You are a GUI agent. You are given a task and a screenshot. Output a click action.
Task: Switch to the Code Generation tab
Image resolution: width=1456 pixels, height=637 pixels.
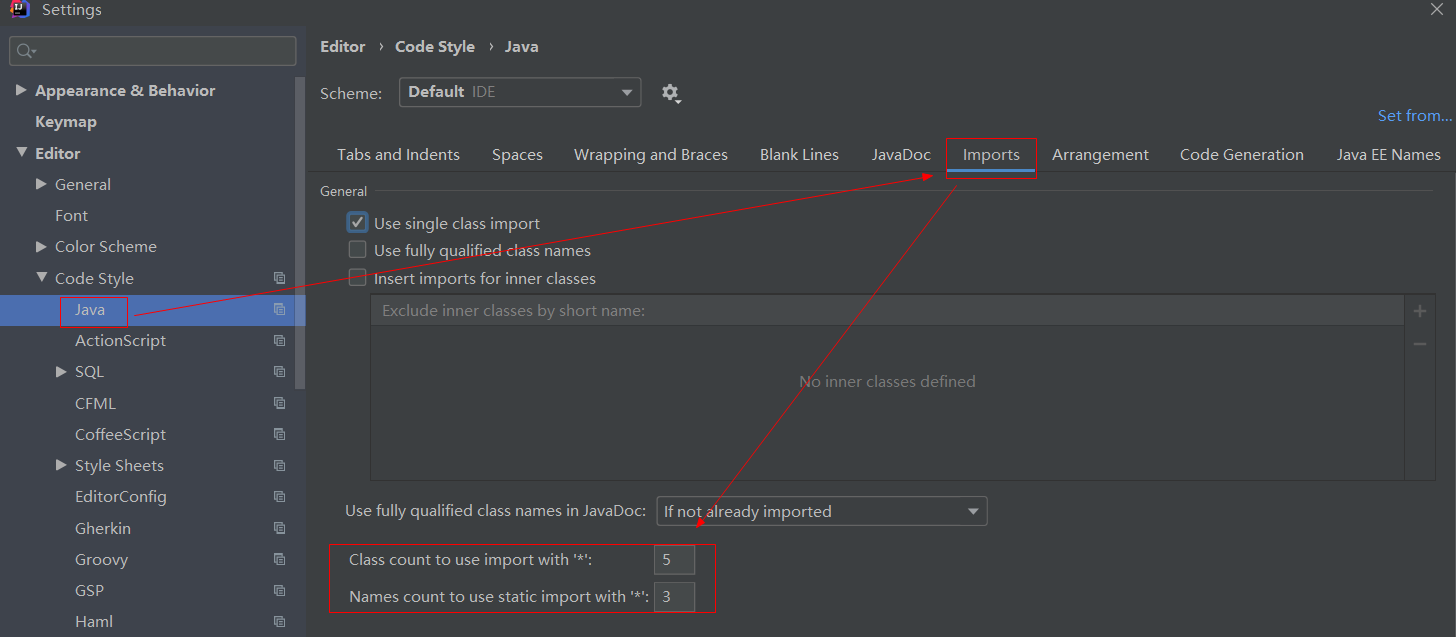pyautogui.click(x=1242, y=155)
